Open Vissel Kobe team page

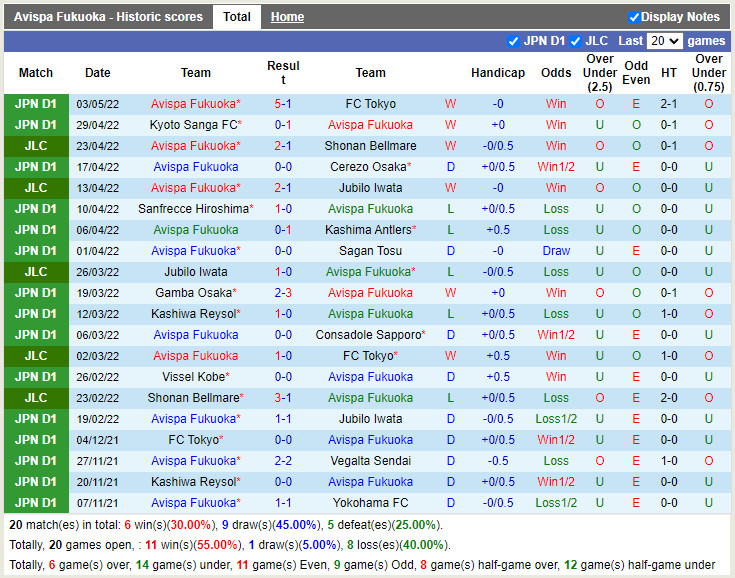(193, 377)
